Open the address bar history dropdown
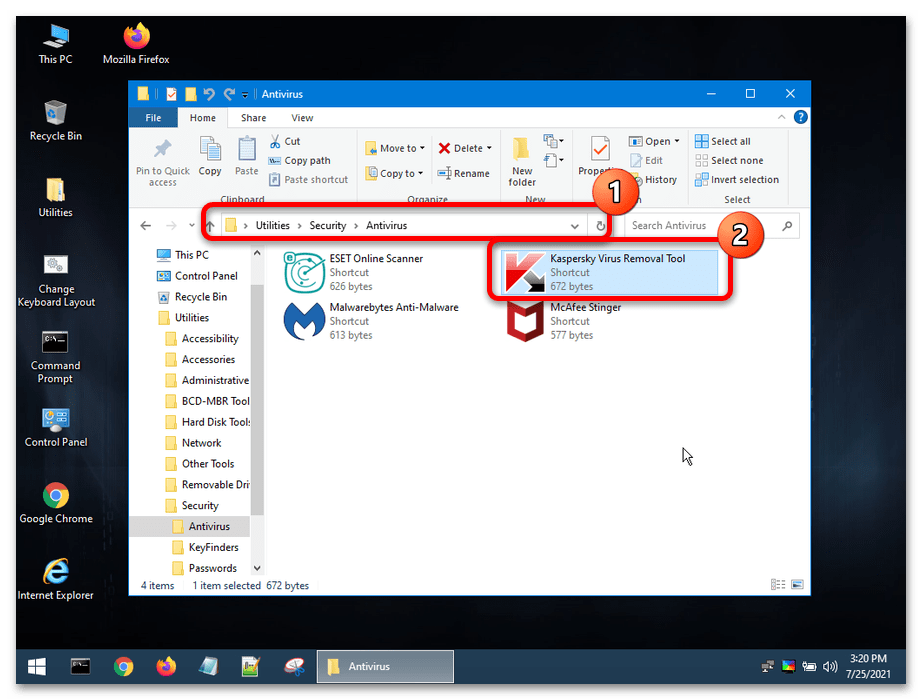Viewport: 922px width, 700px height. [x=575, y=226]
